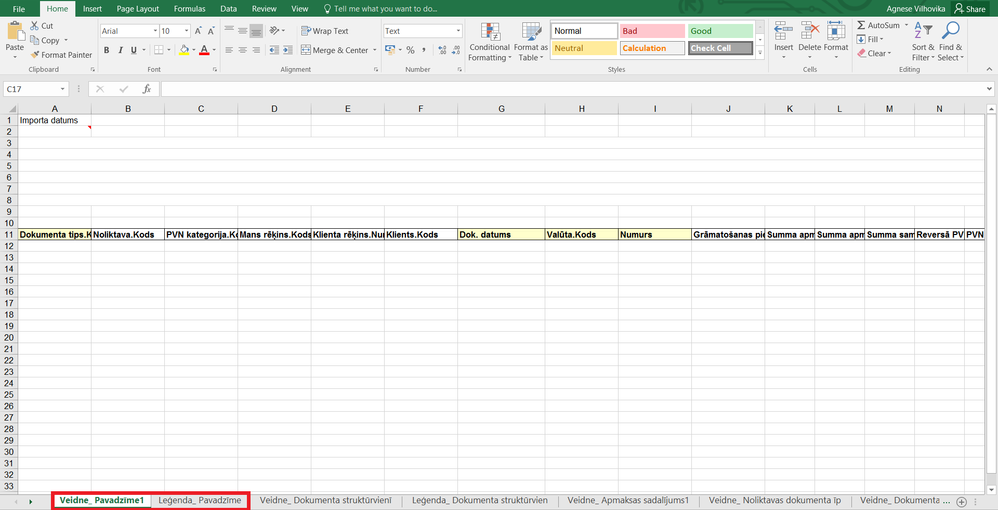Apply the percent style
Screen dimensions: 998x510
pos(411,50)
